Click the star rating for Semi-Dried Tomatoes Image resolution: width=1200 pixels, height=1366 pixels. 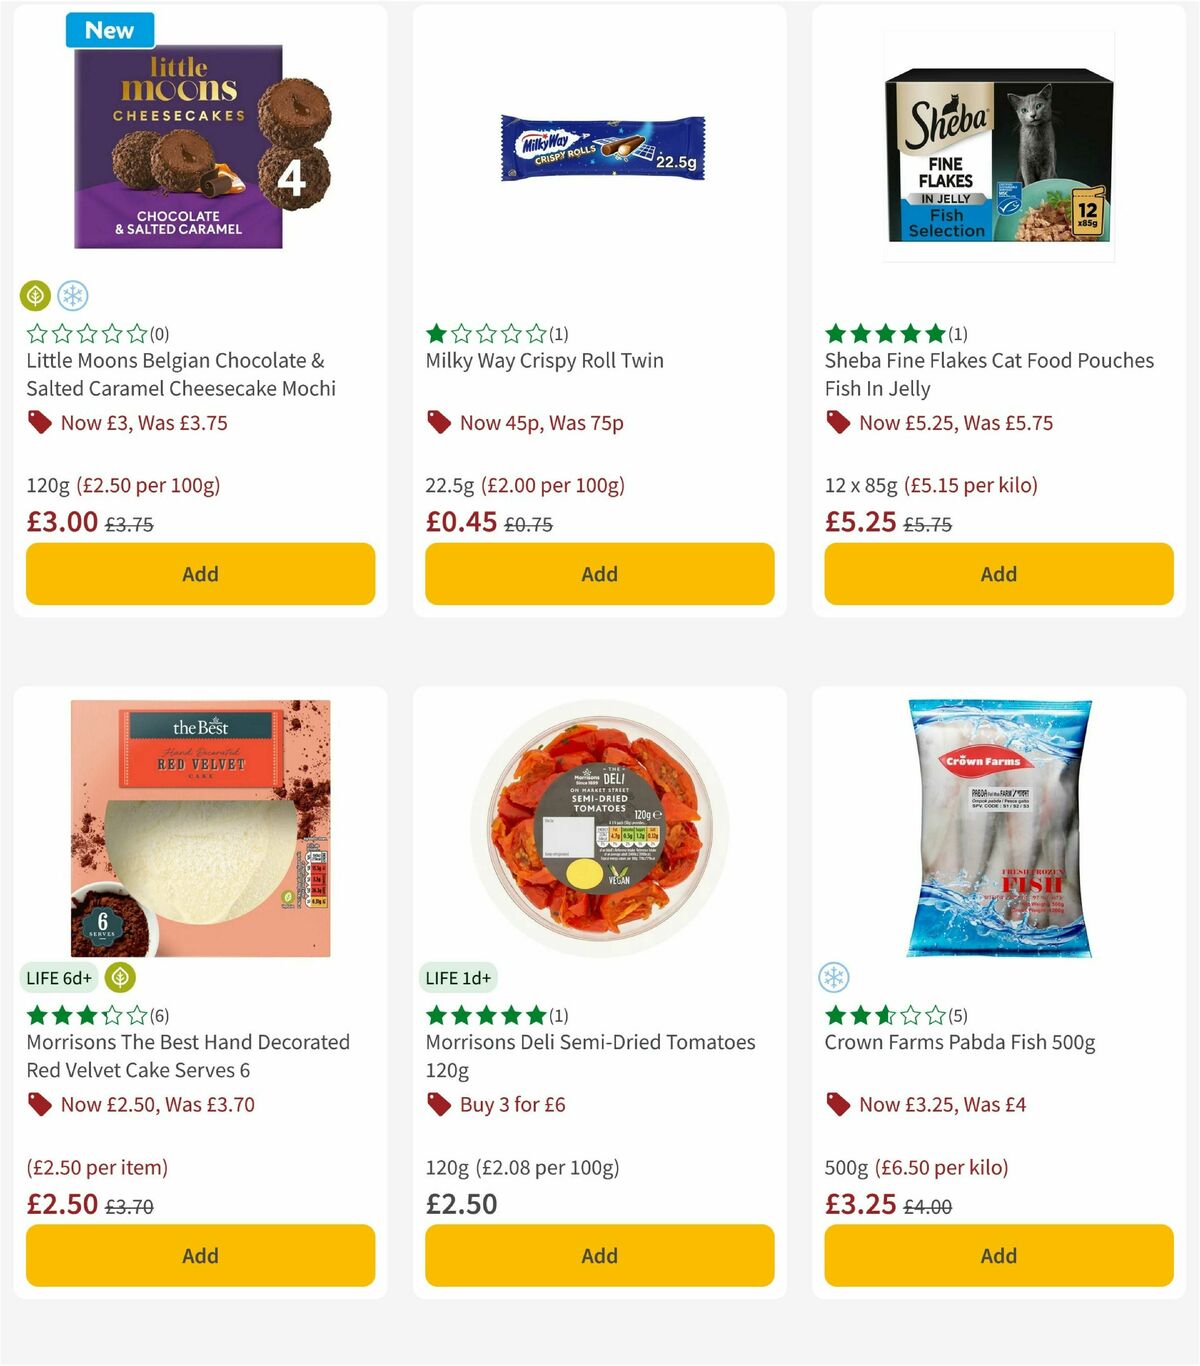coord(485,1015)
